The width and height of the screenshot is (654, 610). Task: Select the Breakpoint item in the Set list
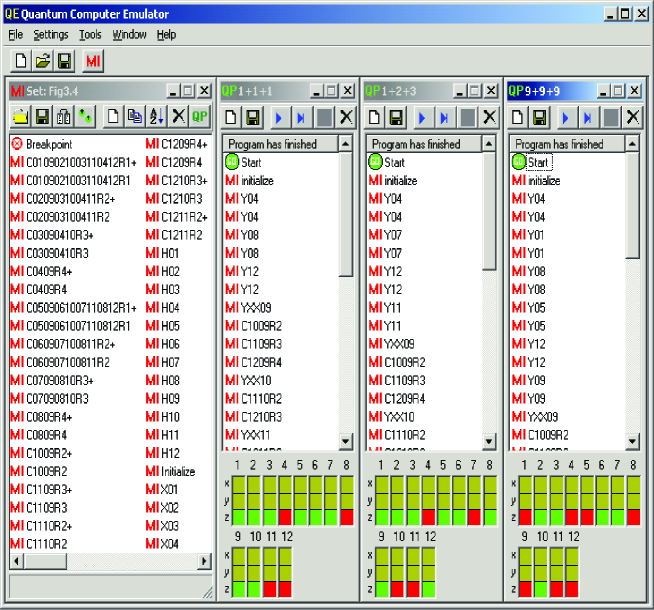pos(49,144)
